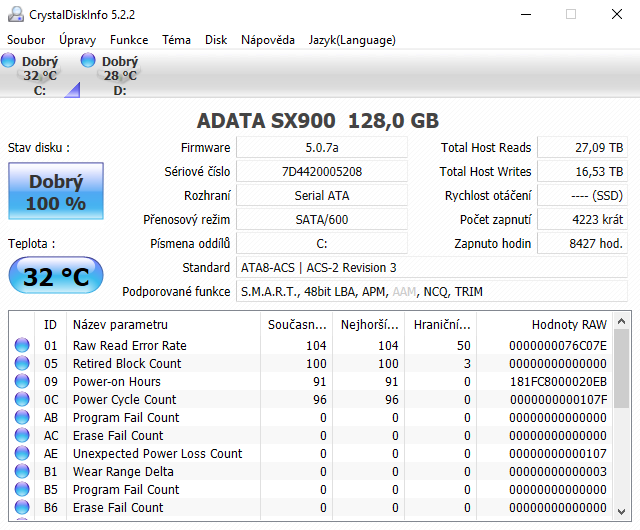
Task: Select the Power Cycle Count row
Action: pyautogui.click(x=311, y=399)
